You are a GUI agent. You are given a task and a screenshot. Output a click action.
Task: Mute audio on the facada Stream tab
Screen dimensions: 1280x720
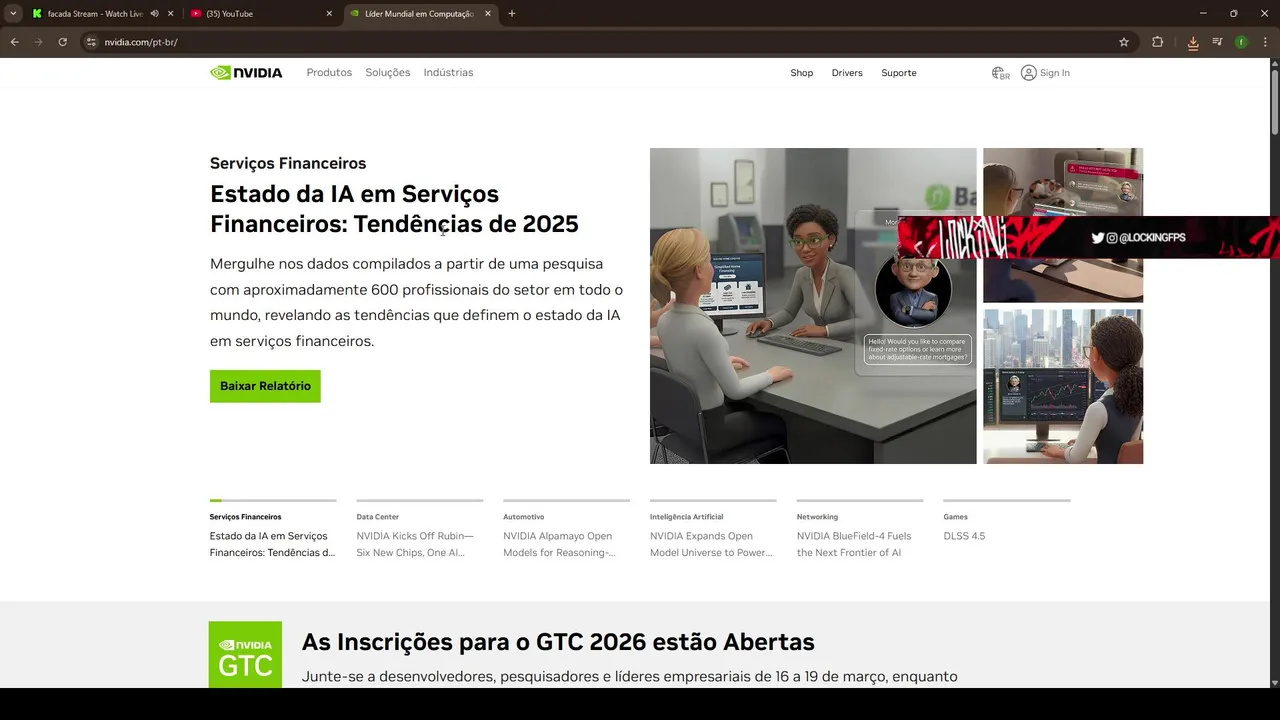pos(154,14)
